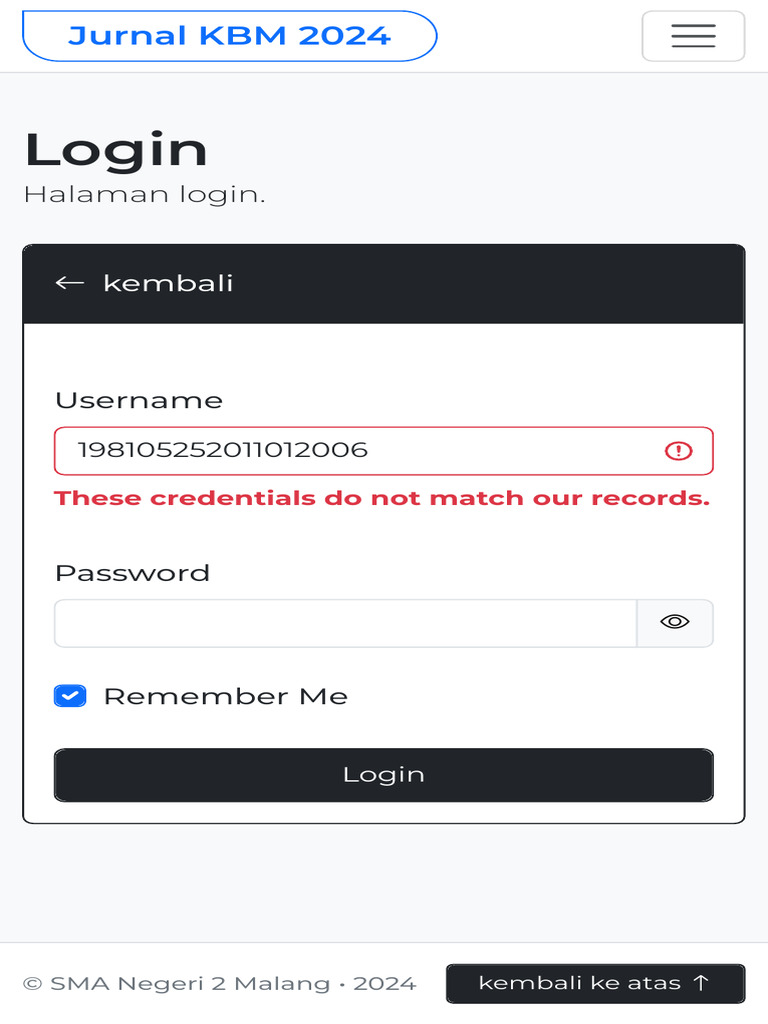
Task: Open the Jurnal KBM 2024 home link
Action: (229, 36)
